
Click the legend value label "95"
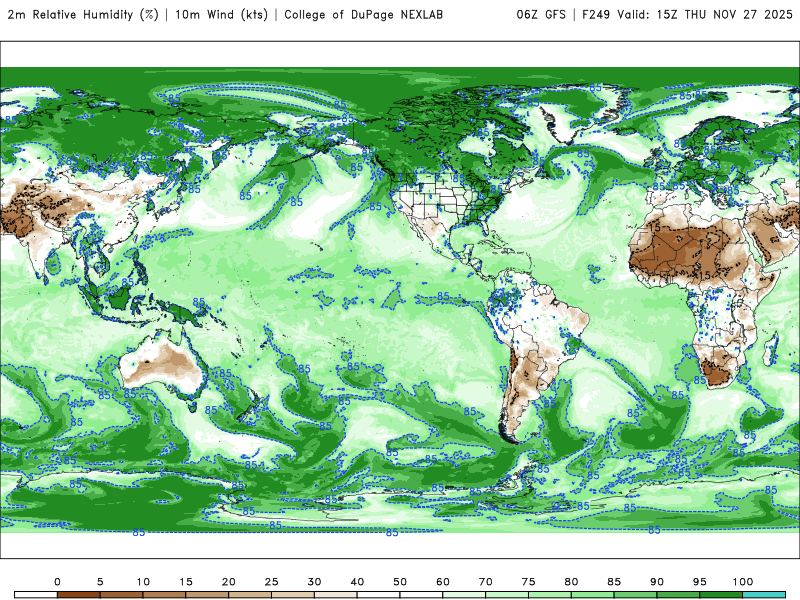tap(700, 582)
